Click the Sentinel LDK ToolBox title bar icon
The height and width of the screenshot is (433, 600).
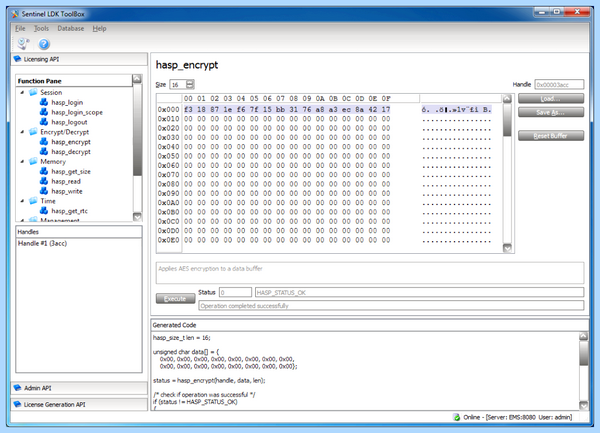[15, 14]
